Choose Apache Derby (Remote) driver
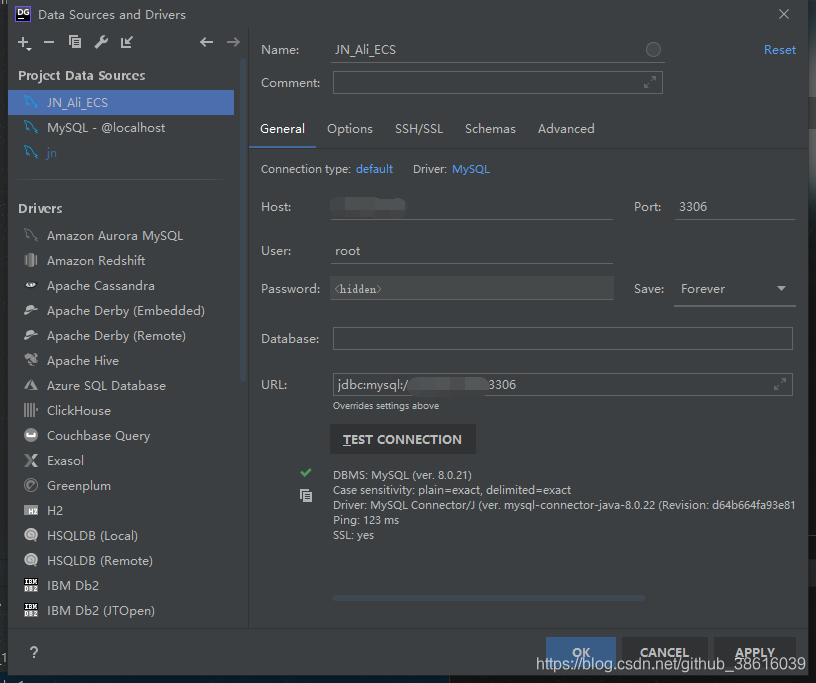This screenshot has height=683, width=816. click(116, 336)
